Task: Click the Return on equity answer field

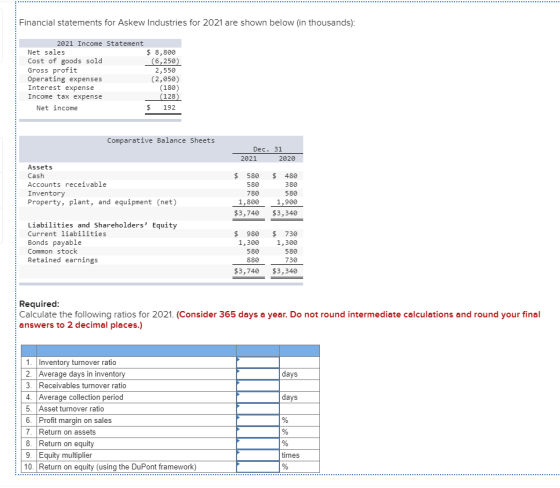Action: click(258, 443)
